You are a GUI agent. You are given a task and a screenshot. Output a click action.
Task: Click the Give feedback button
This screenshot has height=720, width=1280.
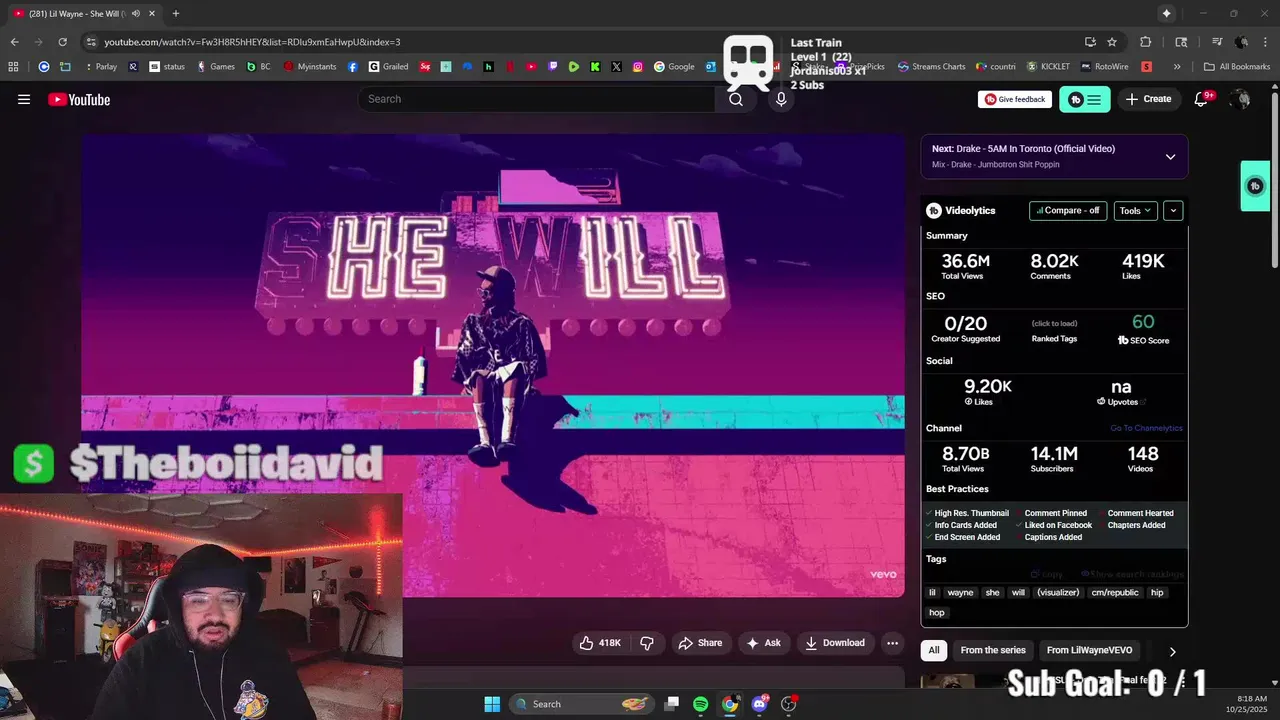click(x=1014, y=99)
